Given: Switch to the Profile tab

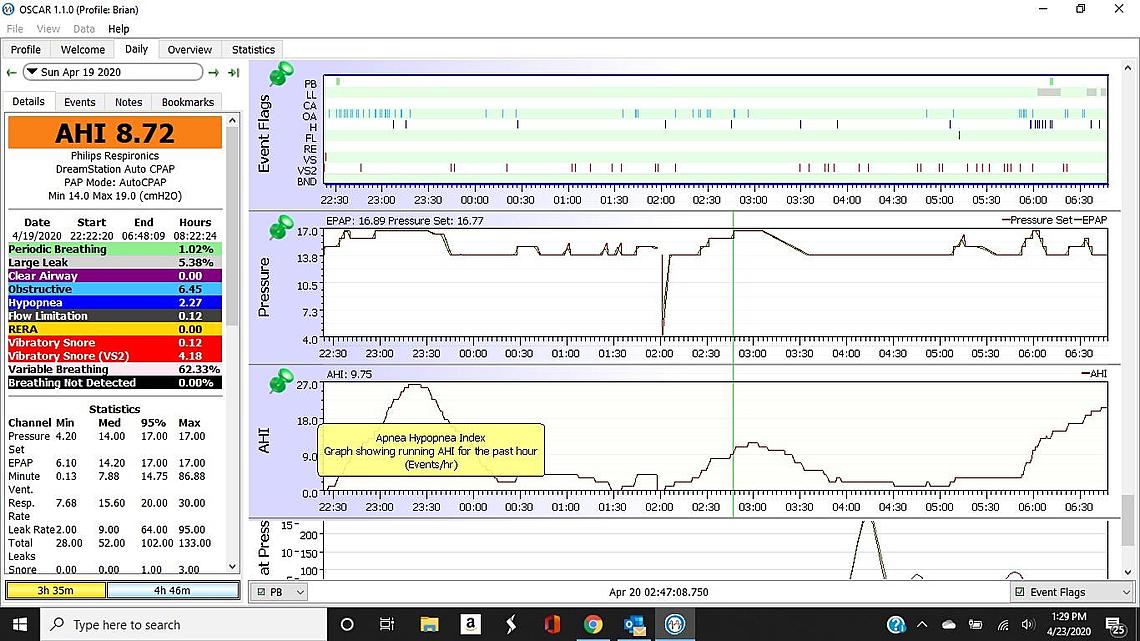Looking at the screenshot, I should point(25,49).
